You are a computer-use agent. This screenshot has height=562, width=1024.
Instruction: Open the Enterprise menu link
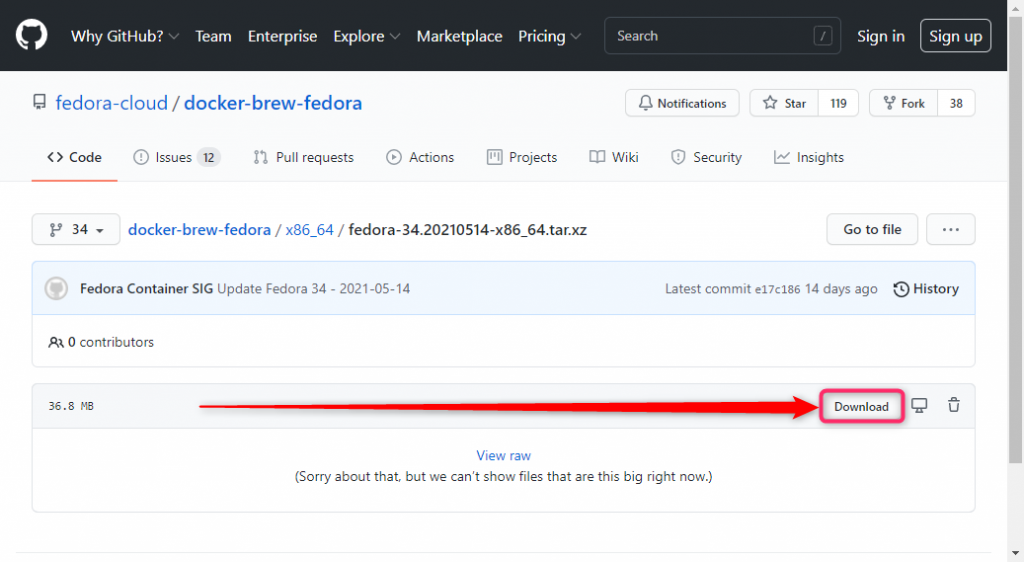[282, 36]
